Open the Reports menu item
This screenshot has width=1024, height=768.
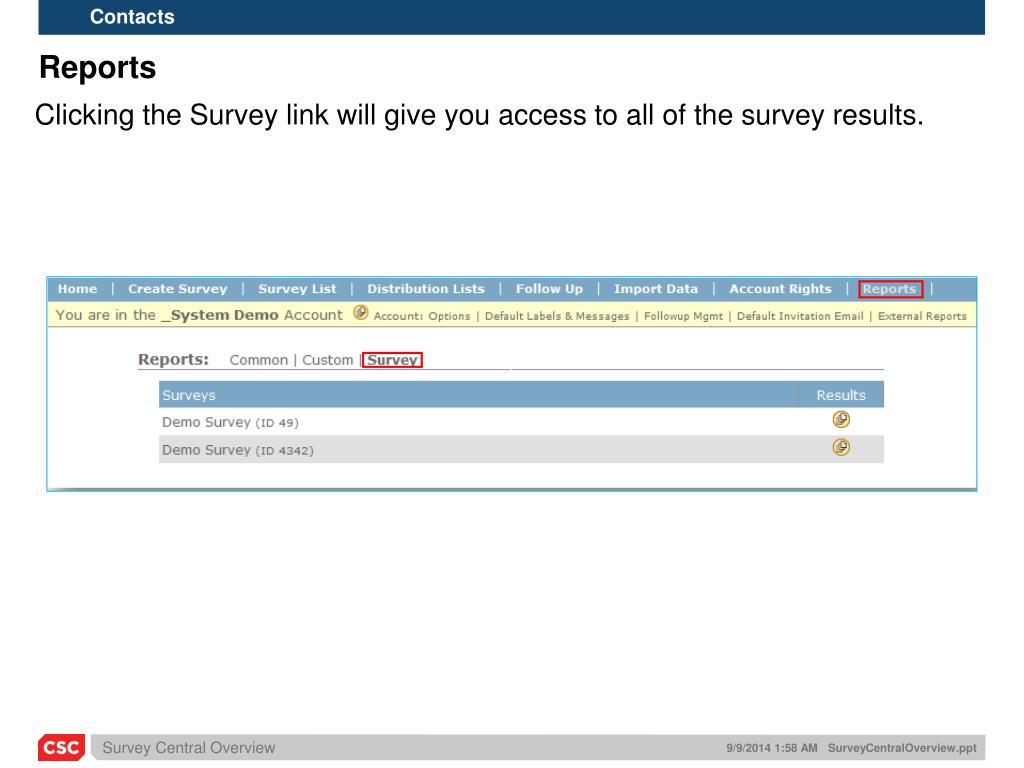coord(889,289)
